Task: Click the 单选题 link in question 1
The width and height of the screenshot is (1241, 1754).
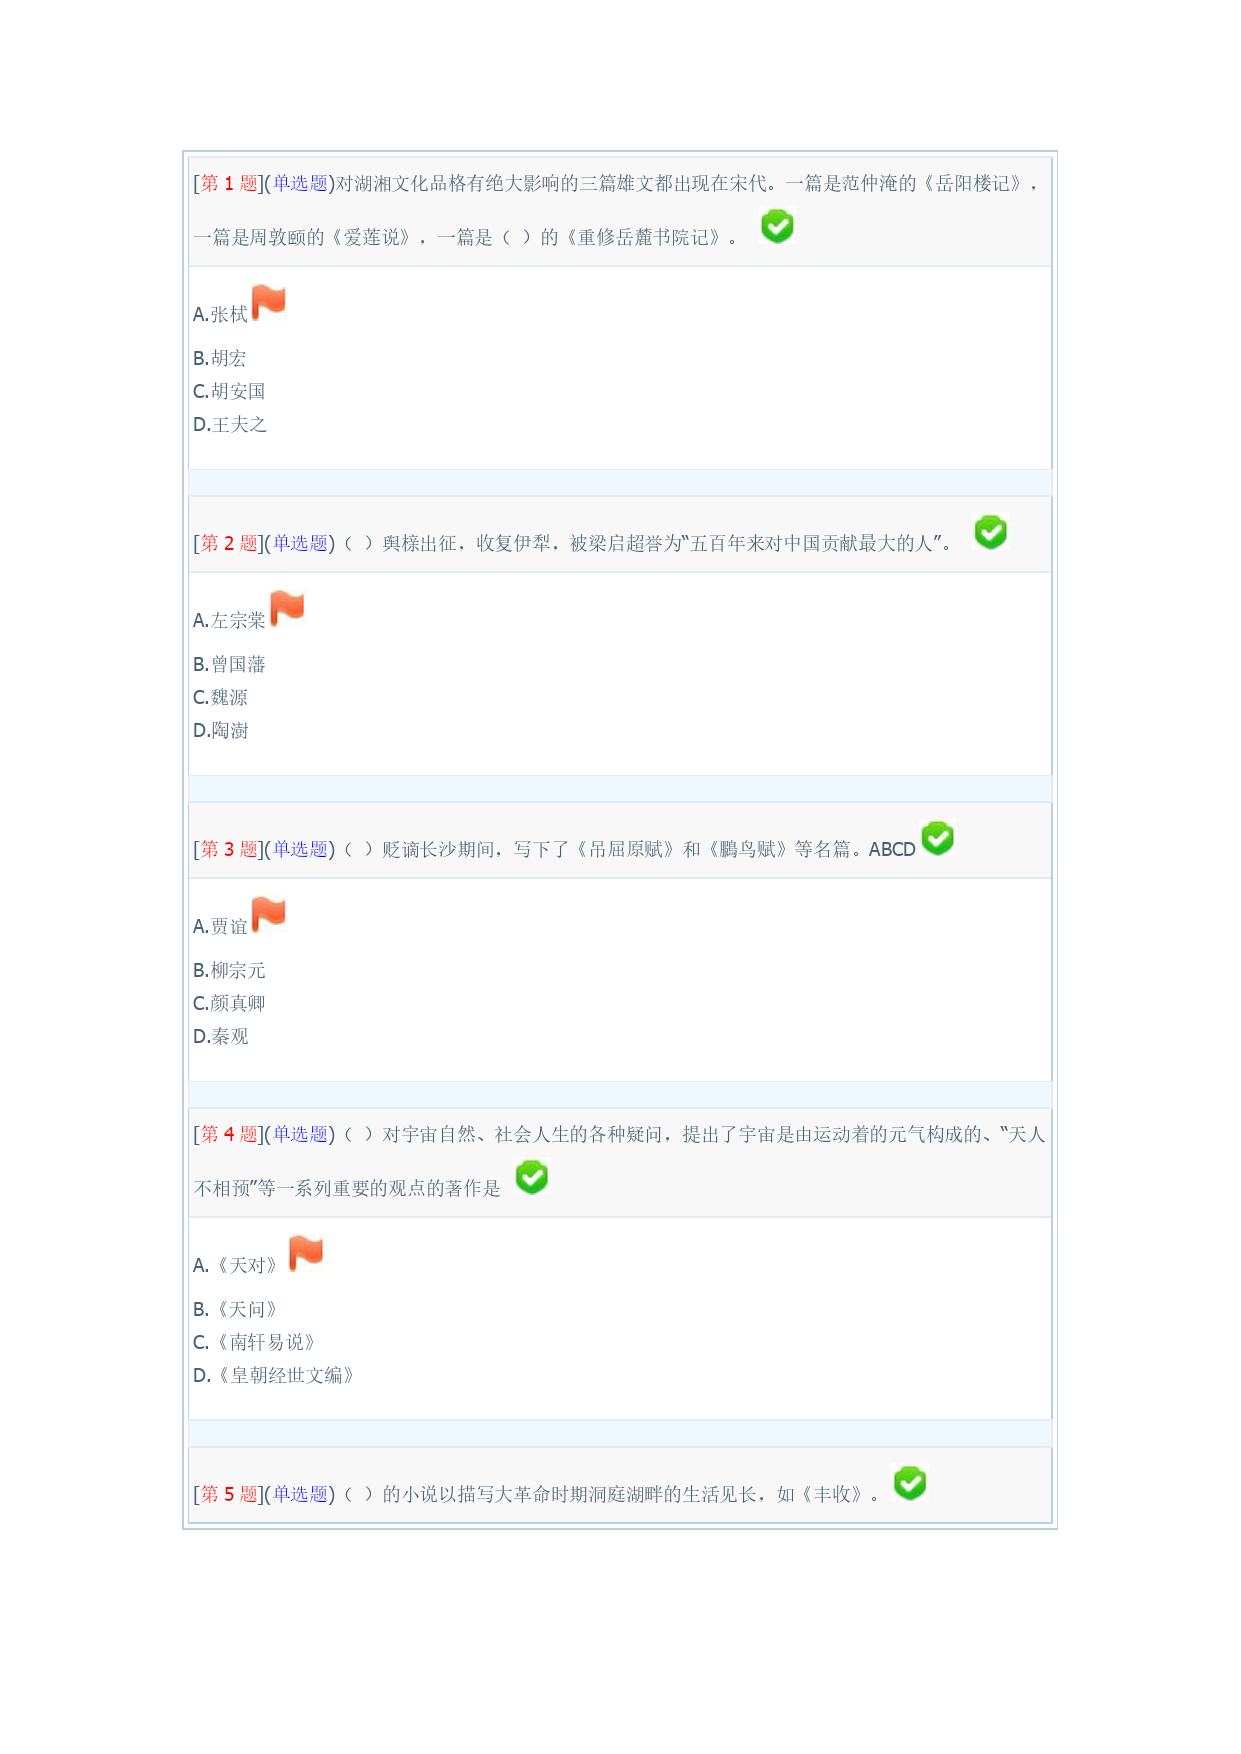Action: tap(300, 183)
